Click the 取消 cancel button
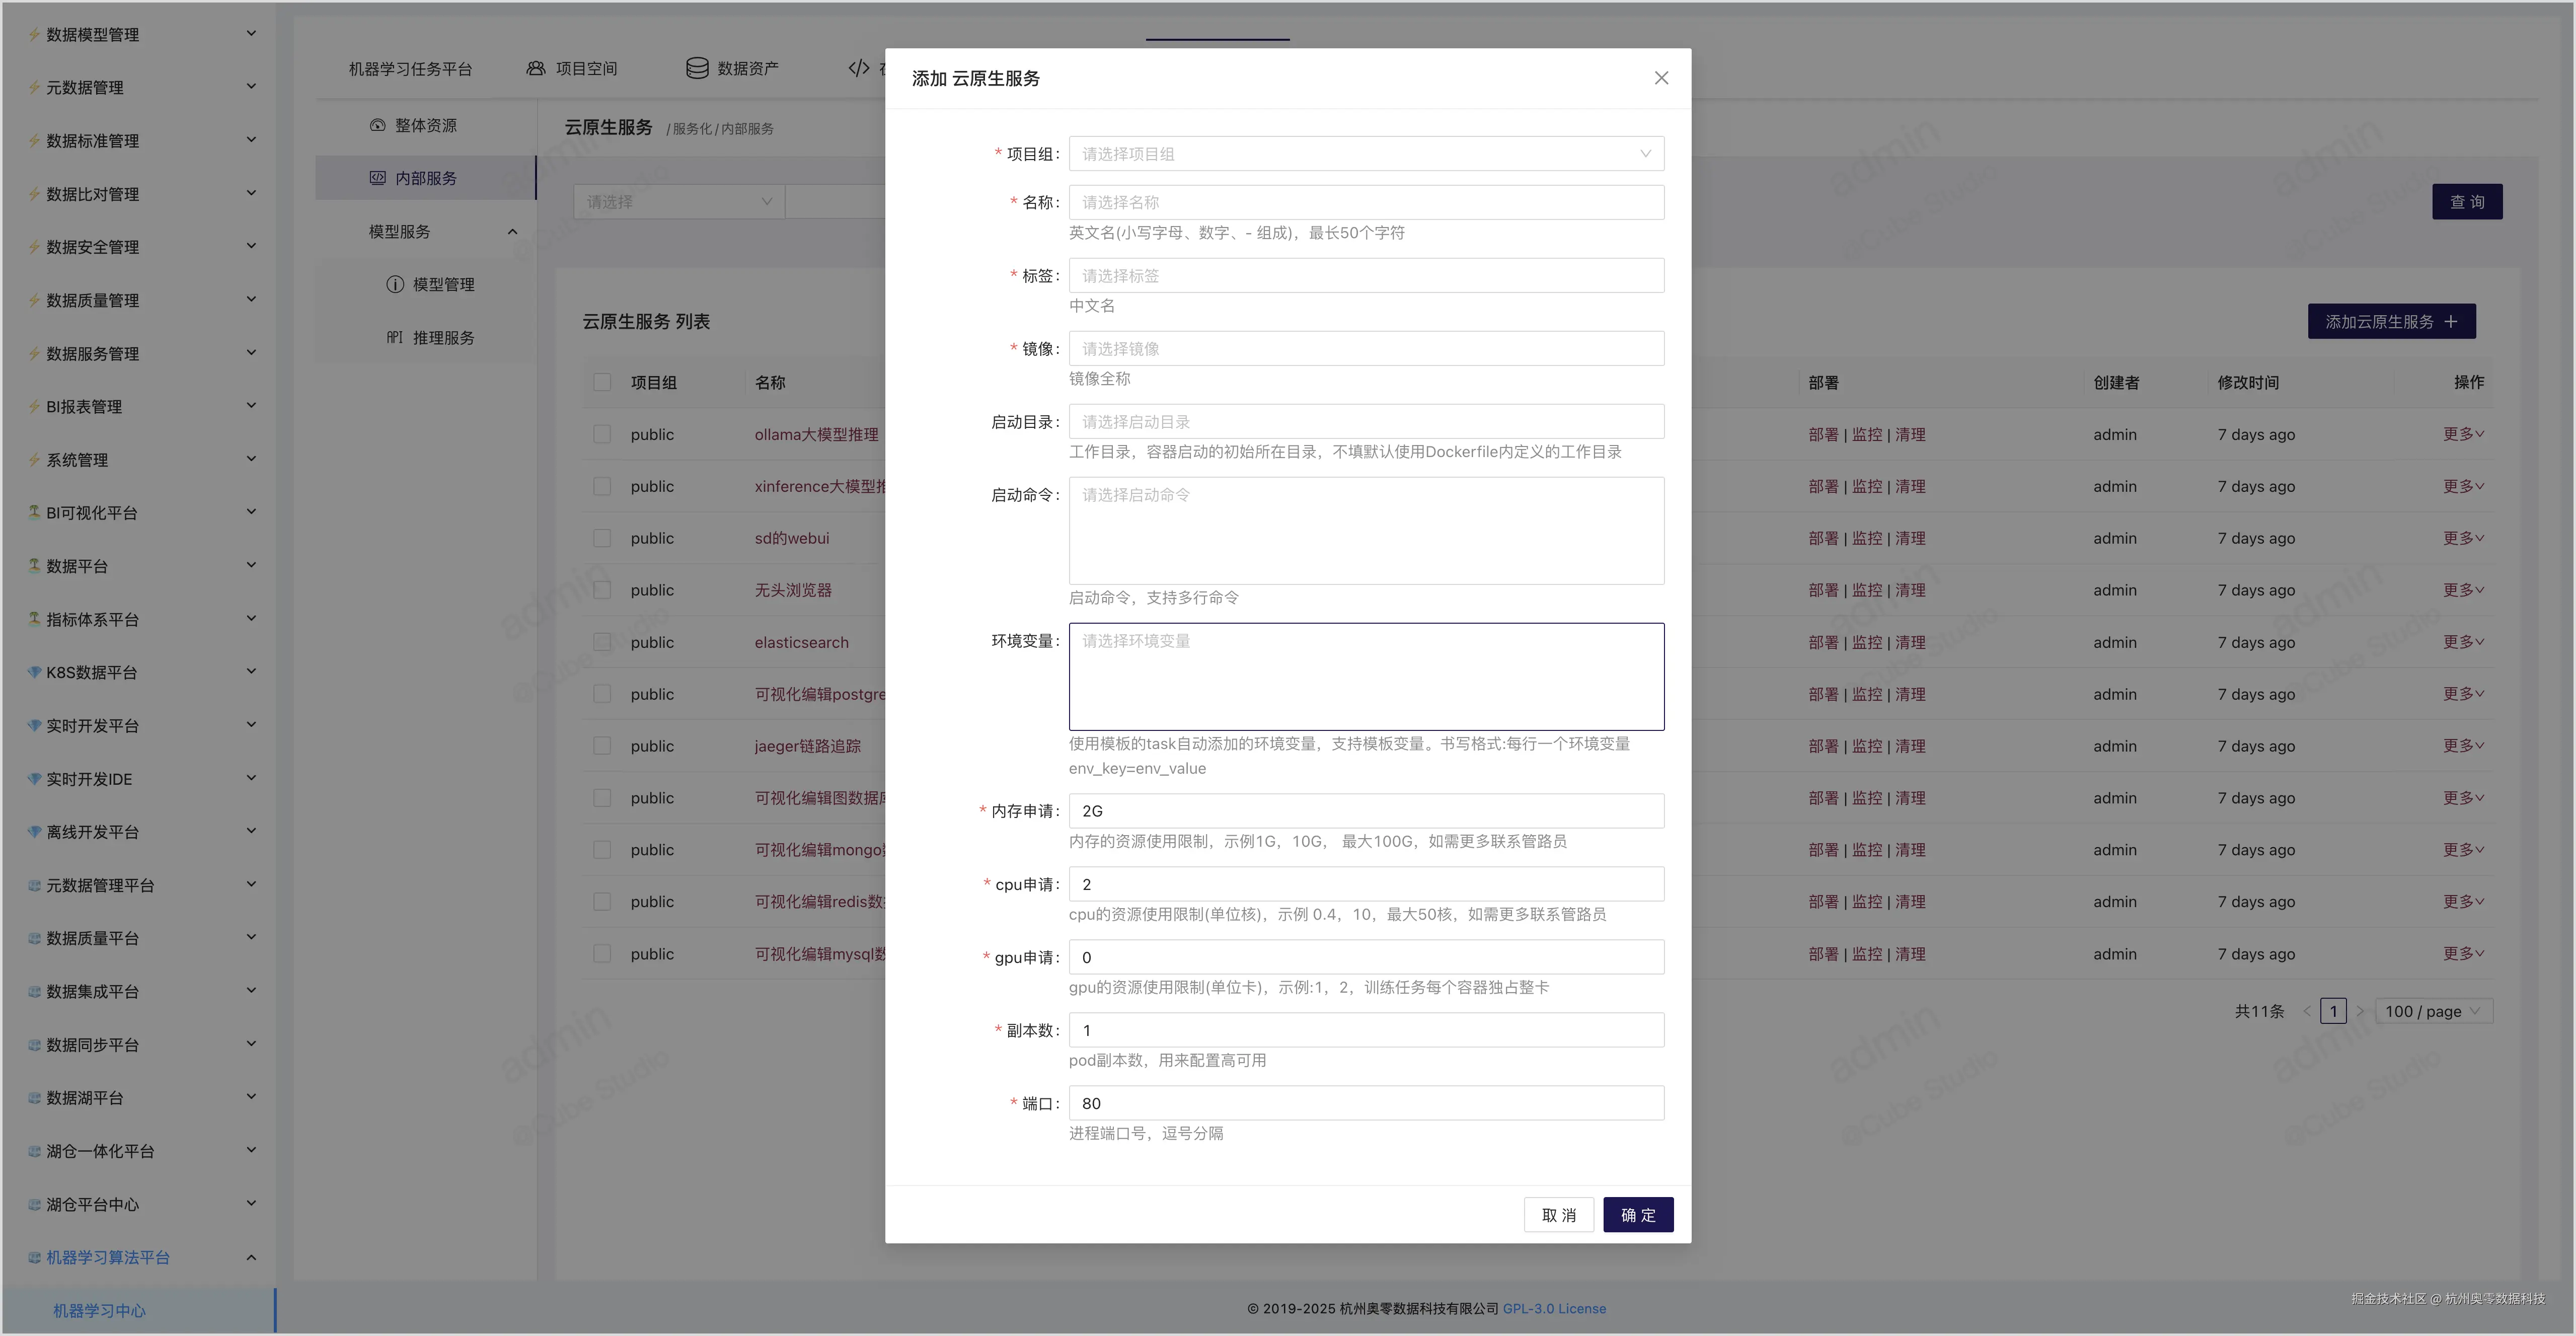The width and height of the screenshot is (2576, 1336). (x=1558, y=1214)
